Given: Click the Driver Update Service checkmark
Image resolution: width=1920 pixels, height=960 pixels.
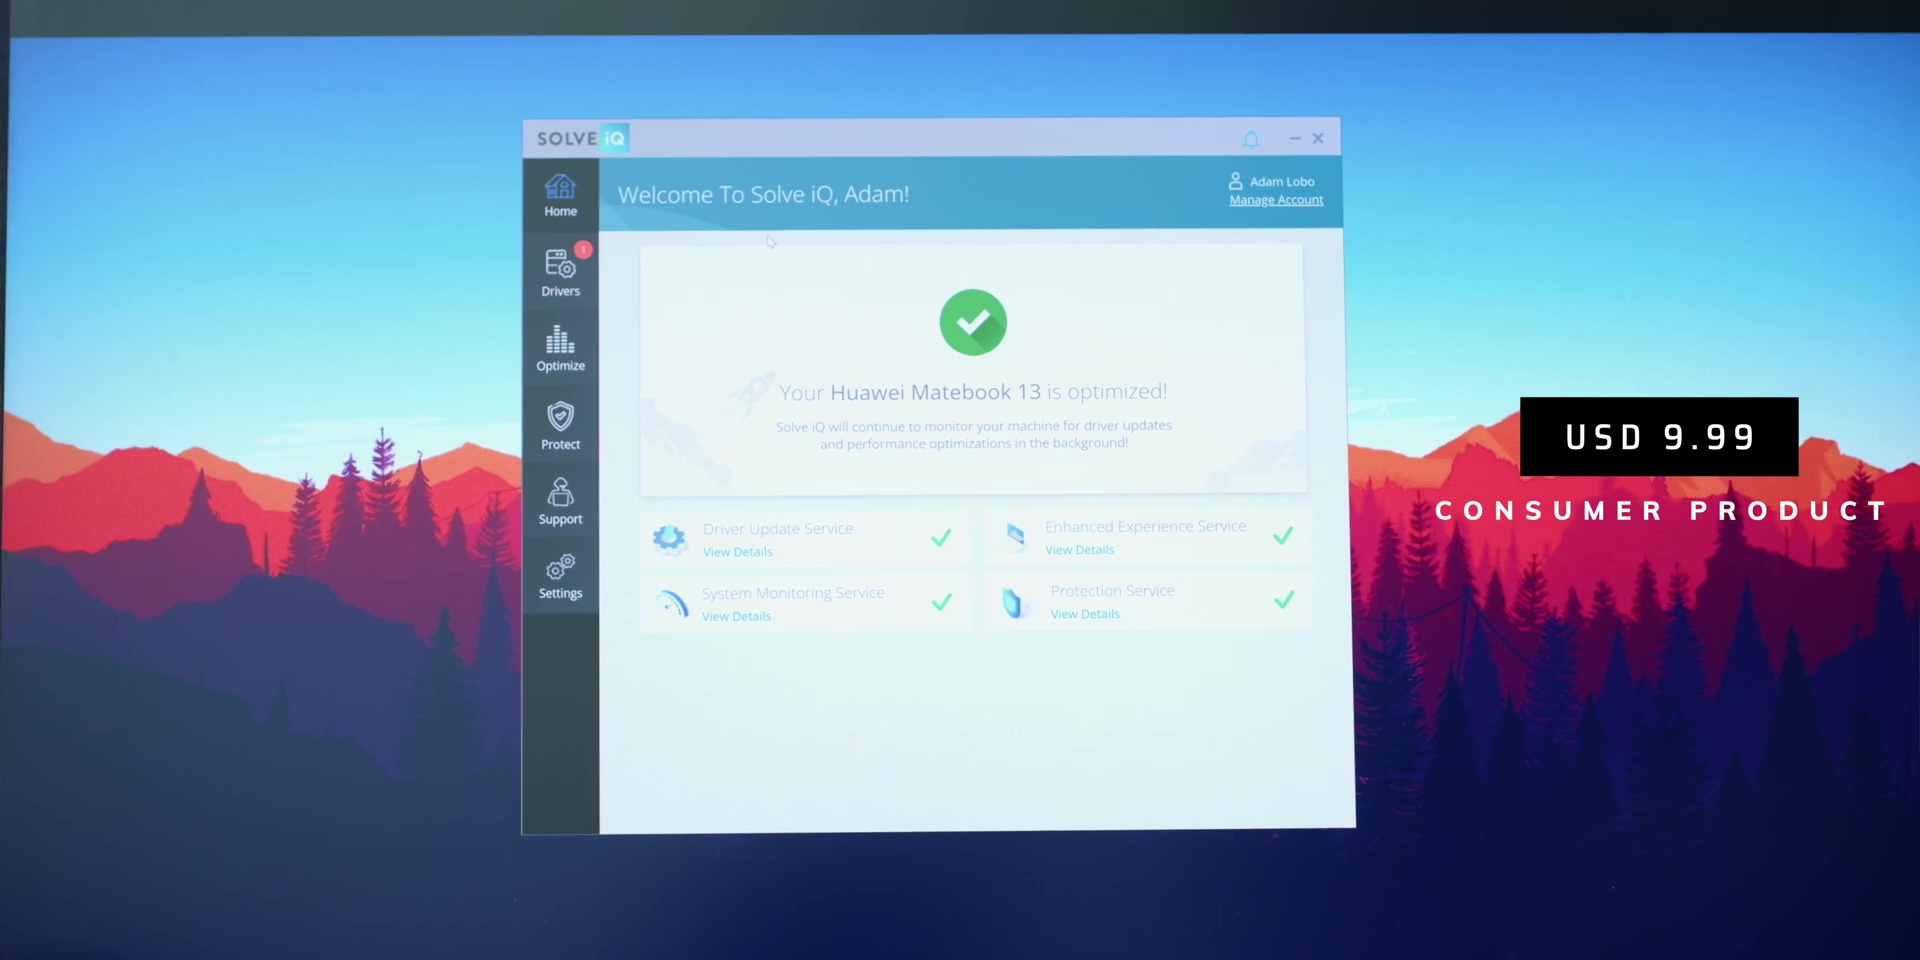Looking at the screenshot, I should pyautogui.click(x=941, y=538).
